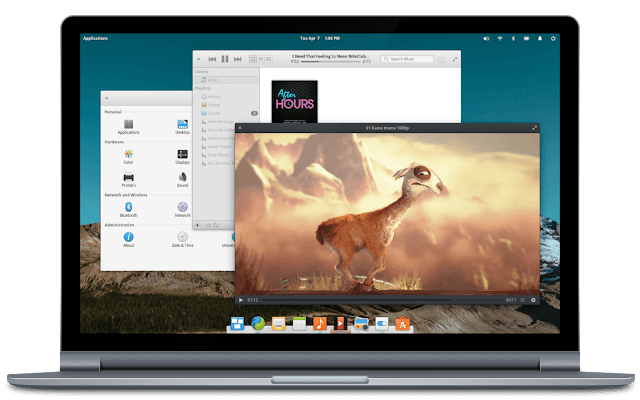Open Printers settings
Viewport: 640px width, 400px height.
129,180
